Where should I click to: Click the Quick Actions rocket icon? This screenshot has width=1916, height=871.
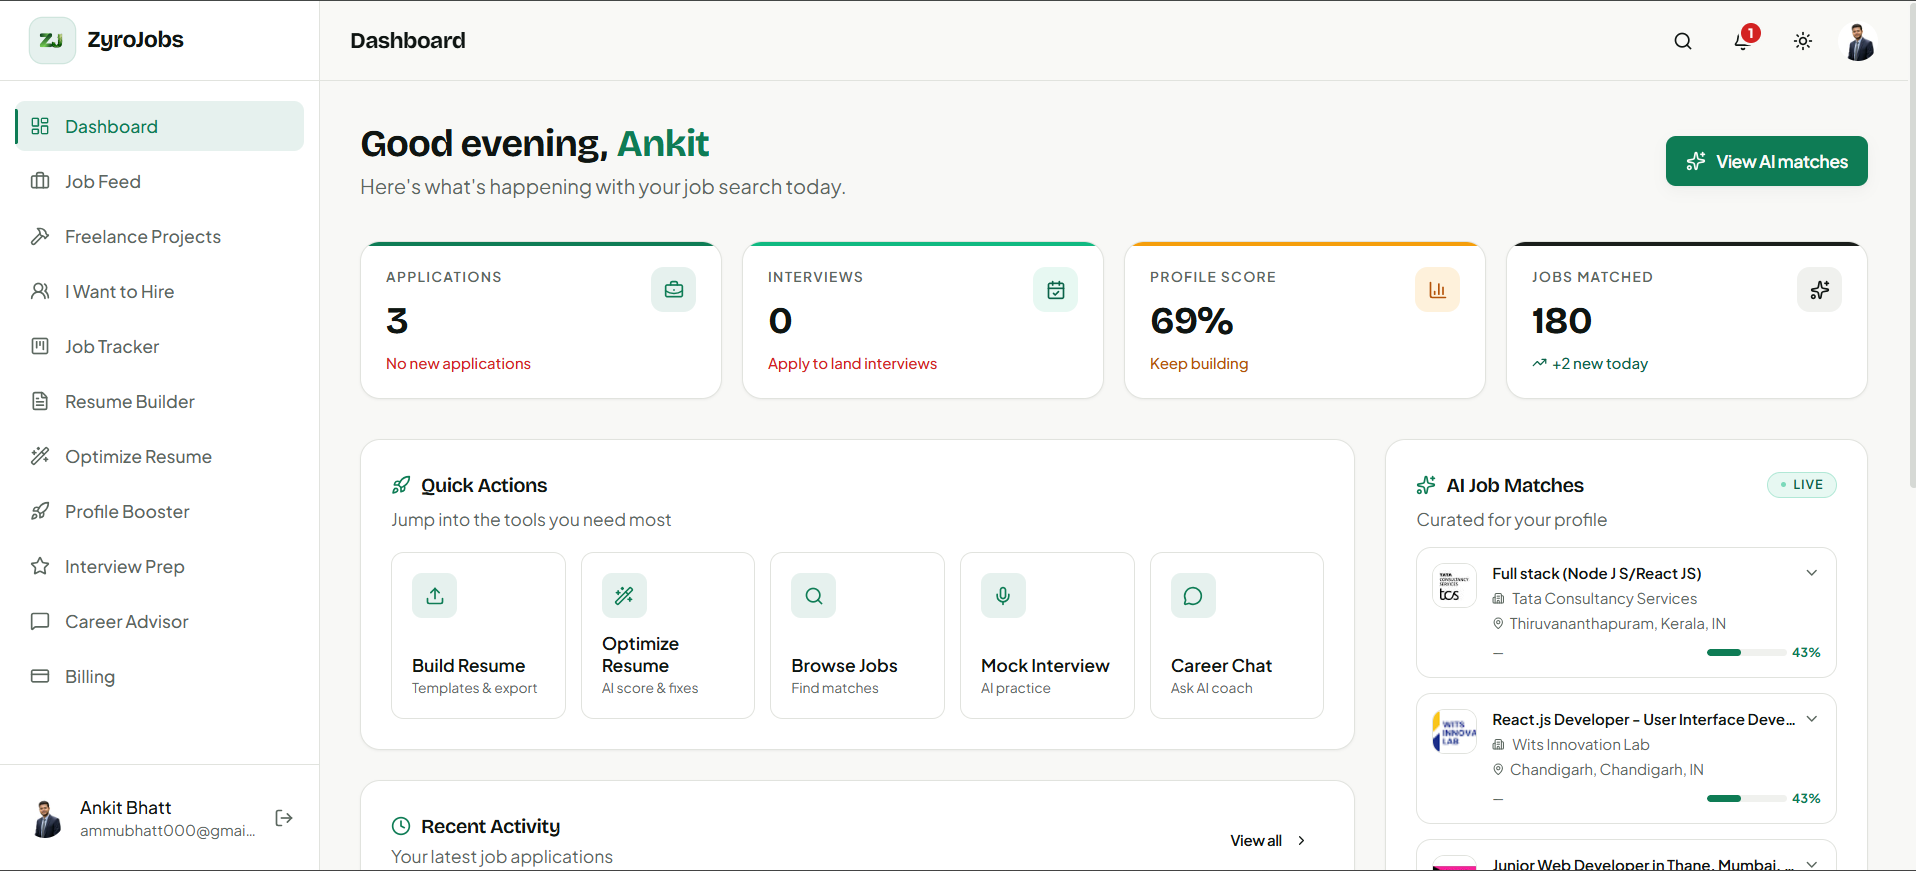tap(401, 485)
